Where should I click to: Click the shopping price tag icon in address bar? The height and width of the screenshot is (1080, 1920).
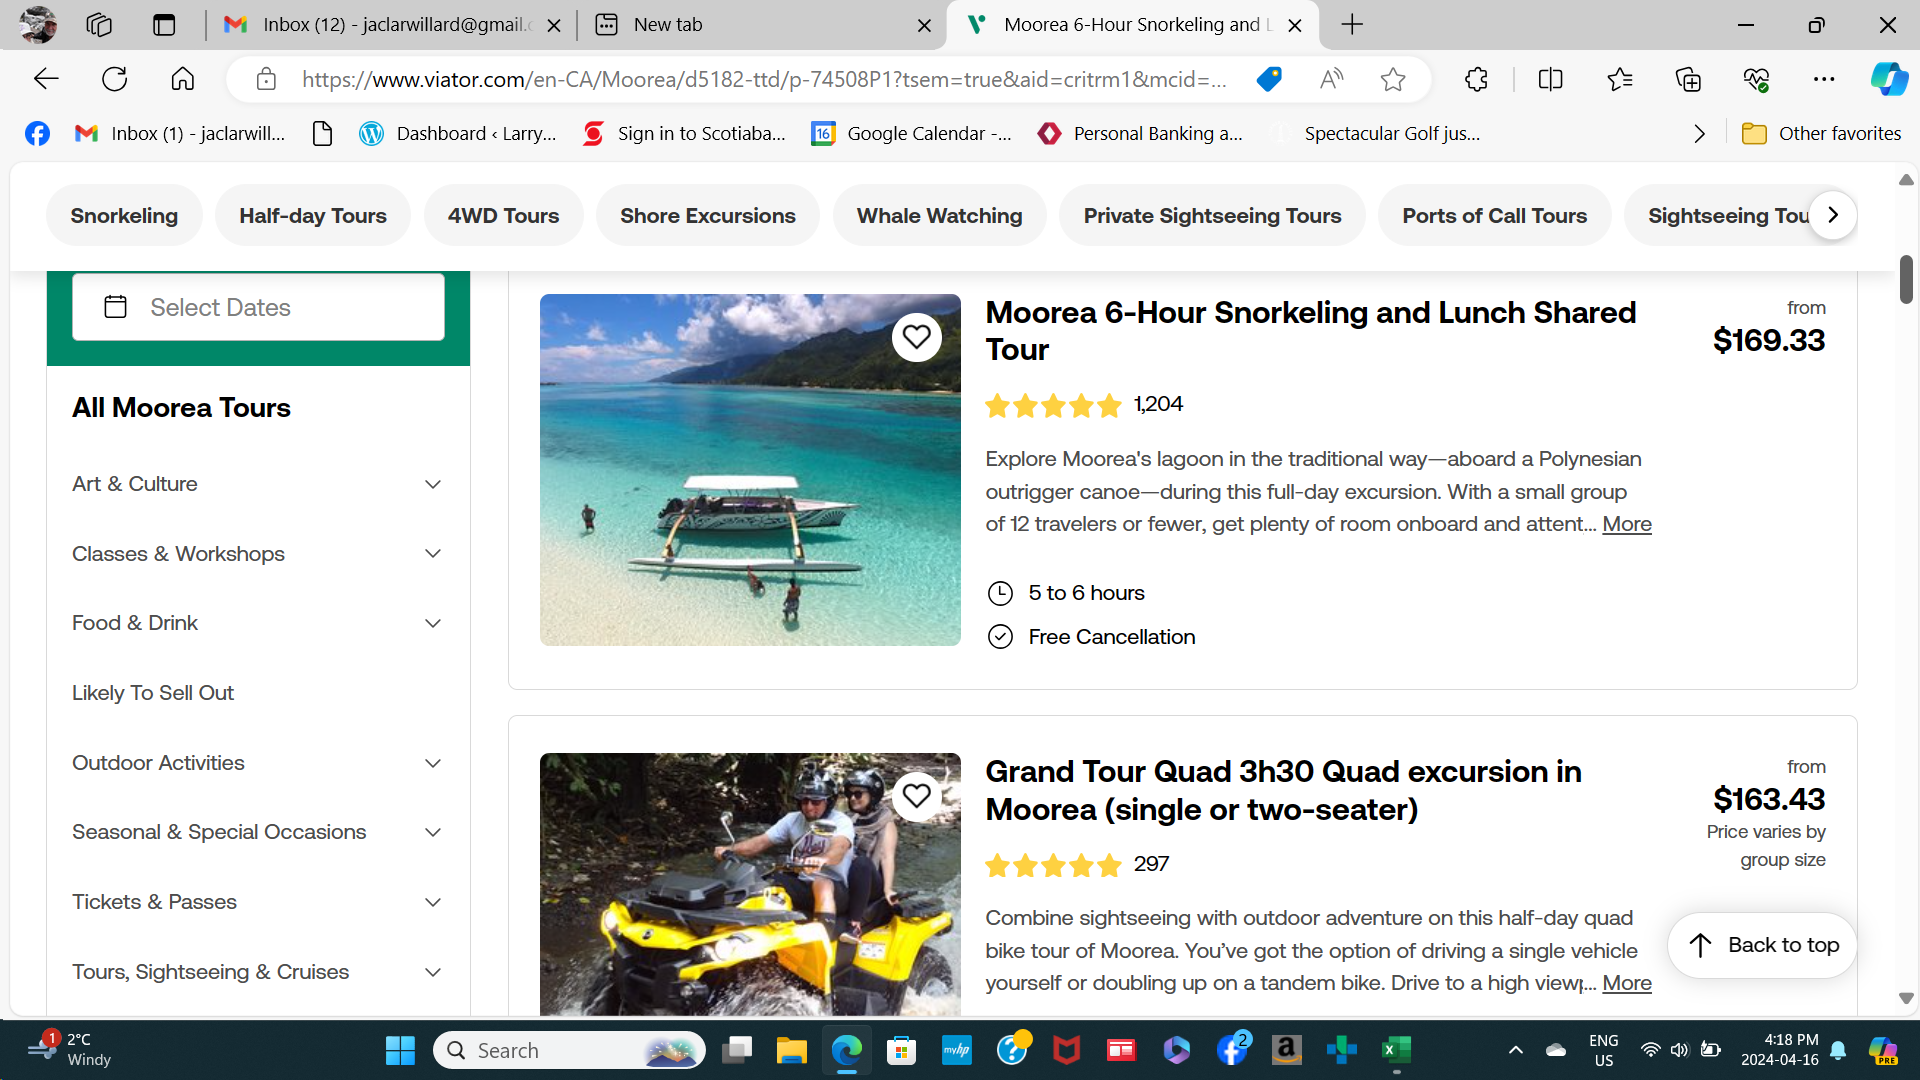(1269, 79)
